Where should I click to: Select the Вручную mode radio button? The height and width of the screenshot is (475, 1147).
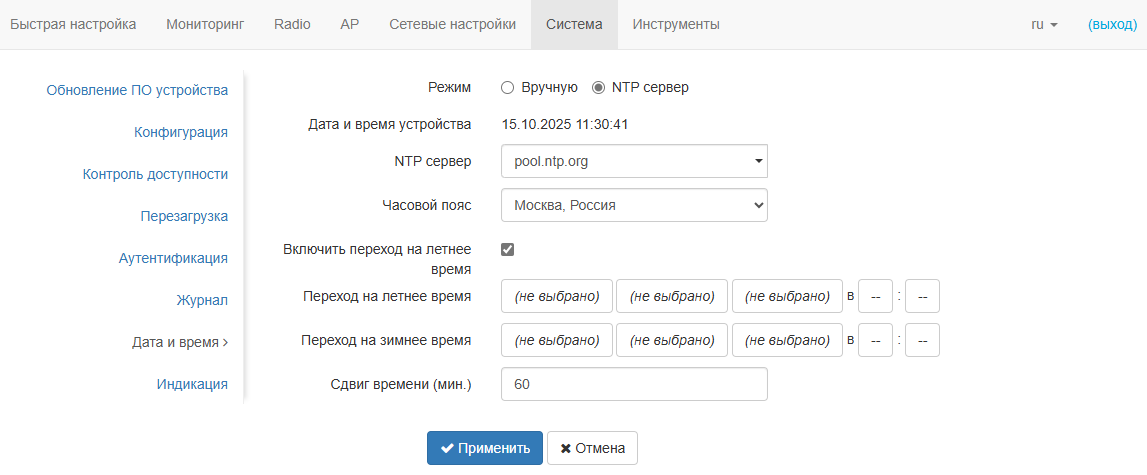(507, 87)
